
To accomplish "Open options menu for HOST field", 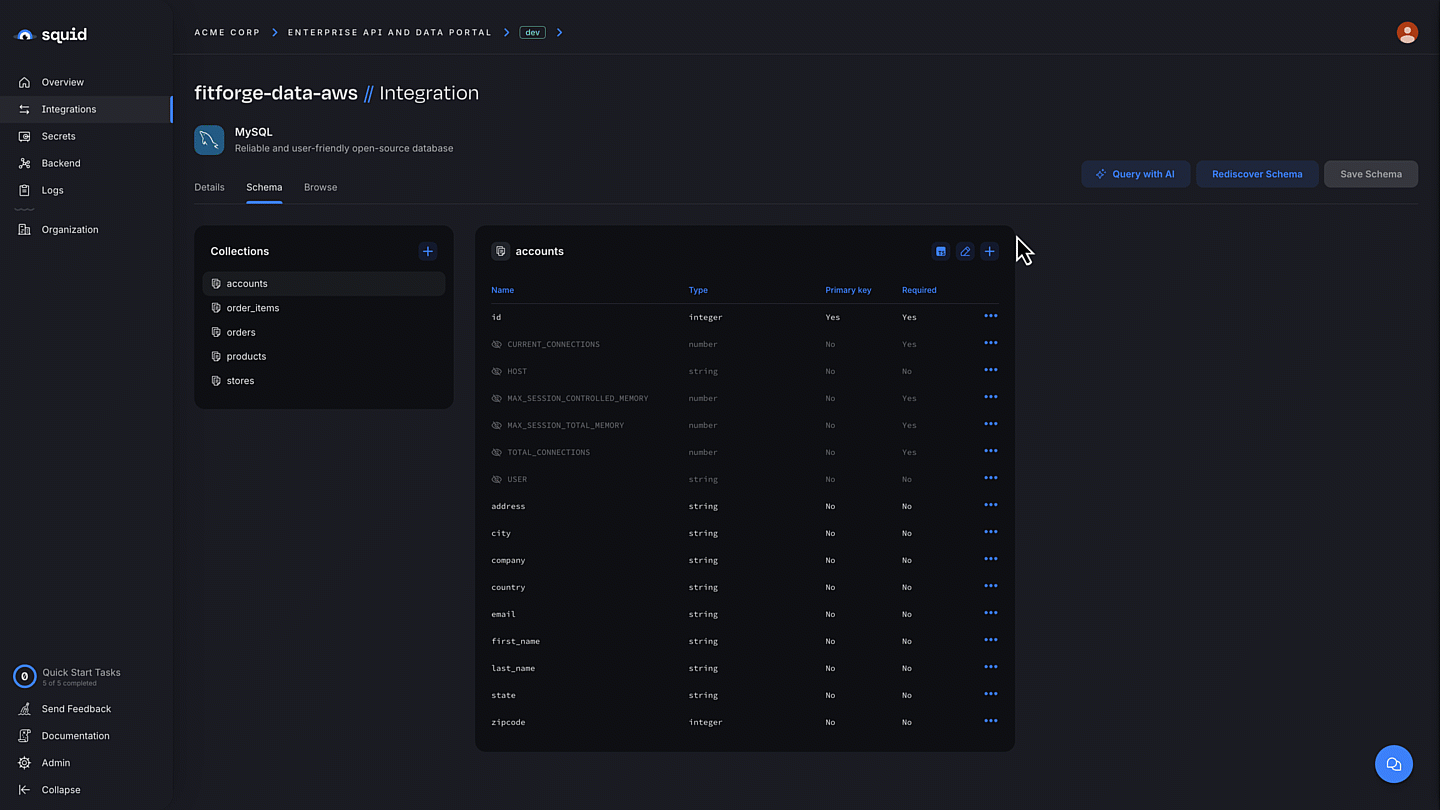I will coord(991,370).
